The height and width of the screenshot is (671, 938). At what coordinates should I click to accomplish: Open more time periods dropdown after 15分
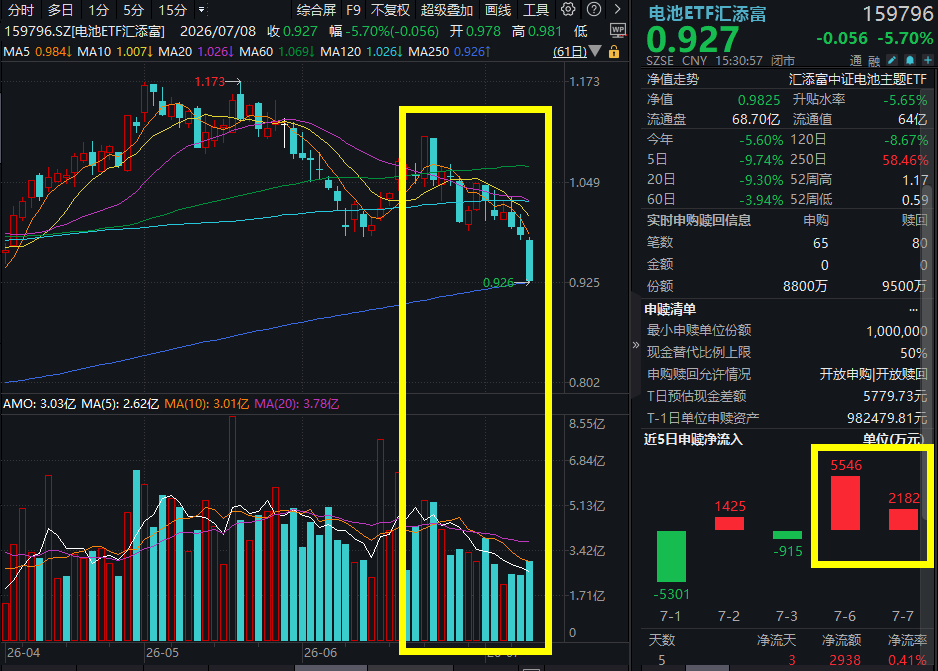pos(202,10)
